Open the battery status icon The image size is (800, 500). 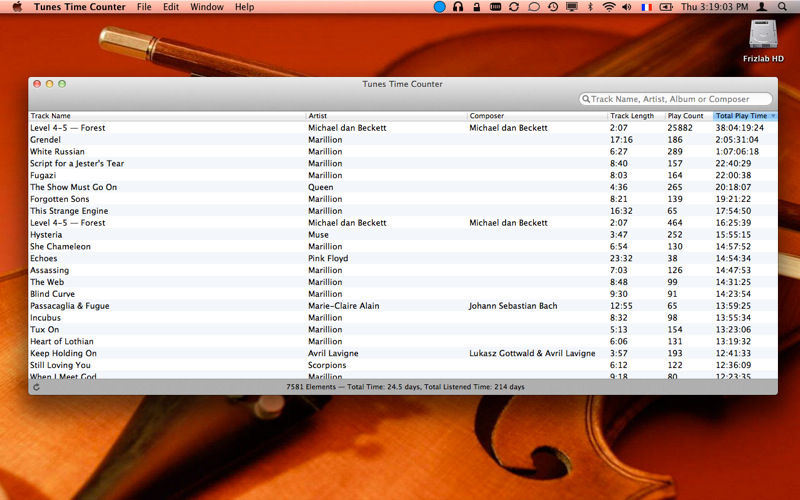[666, 7]
